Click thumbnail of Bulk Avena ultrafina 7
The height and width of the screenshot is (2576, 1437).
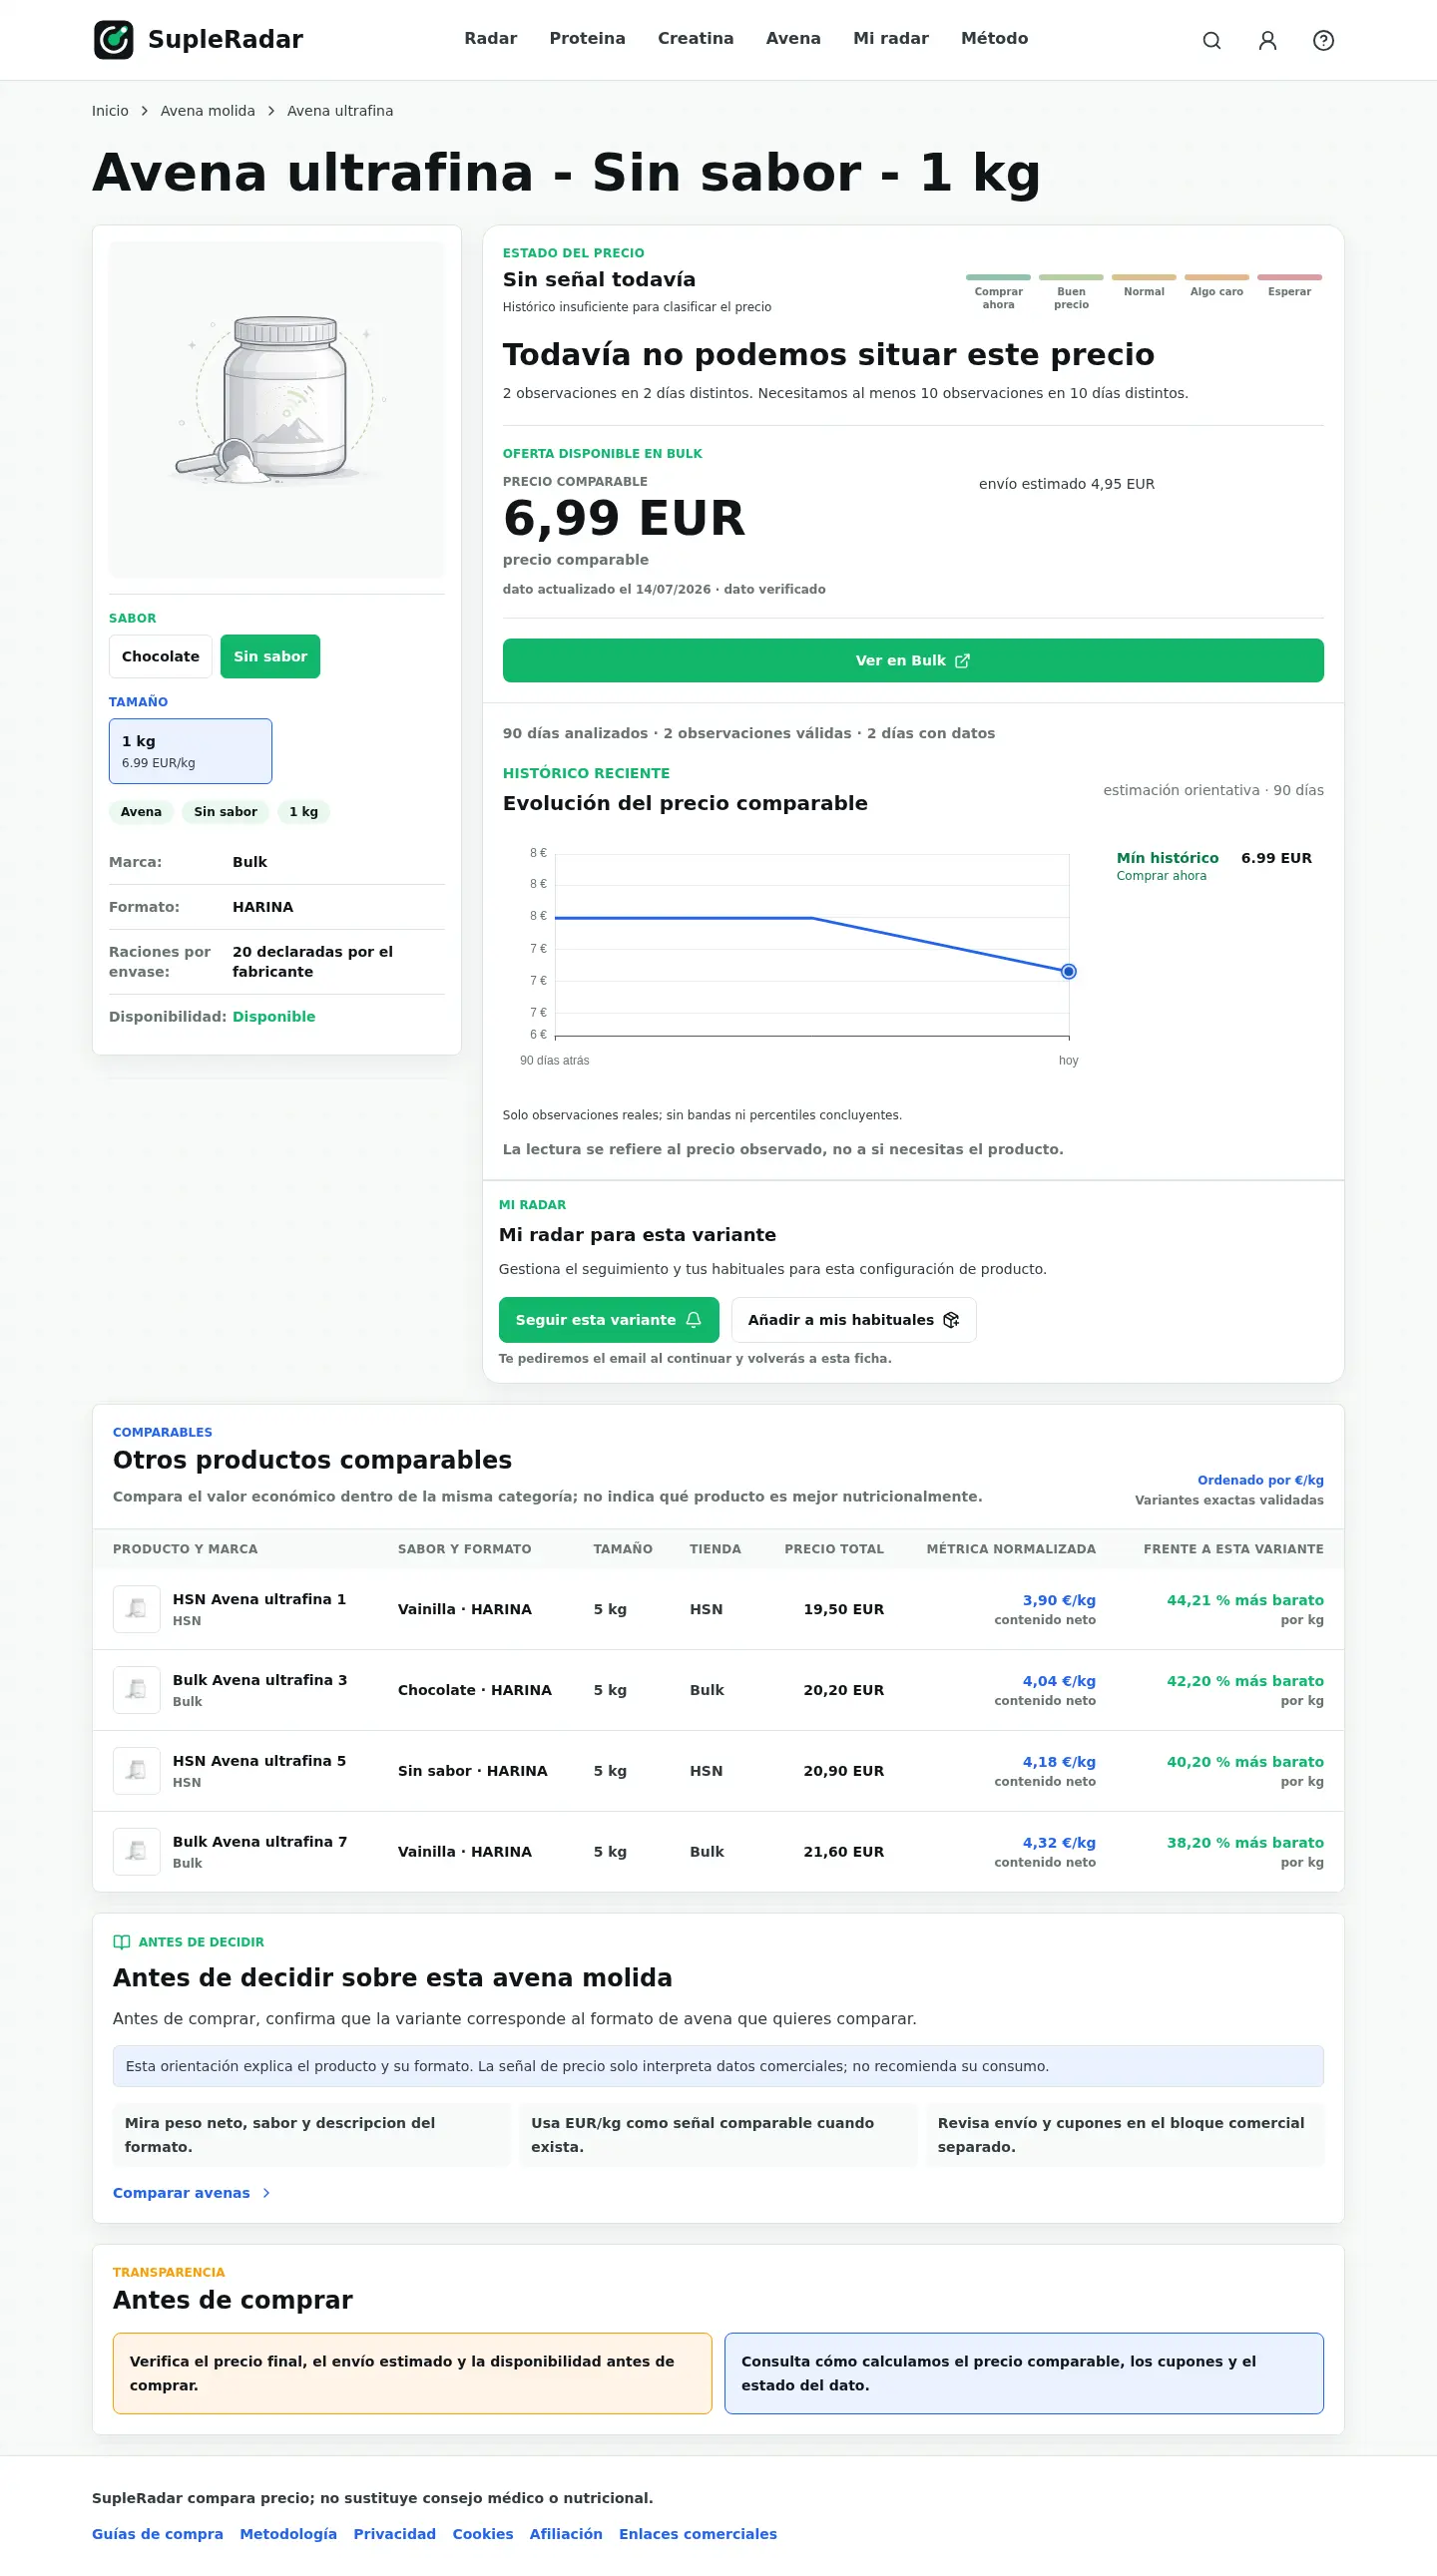click(137, 1852)
